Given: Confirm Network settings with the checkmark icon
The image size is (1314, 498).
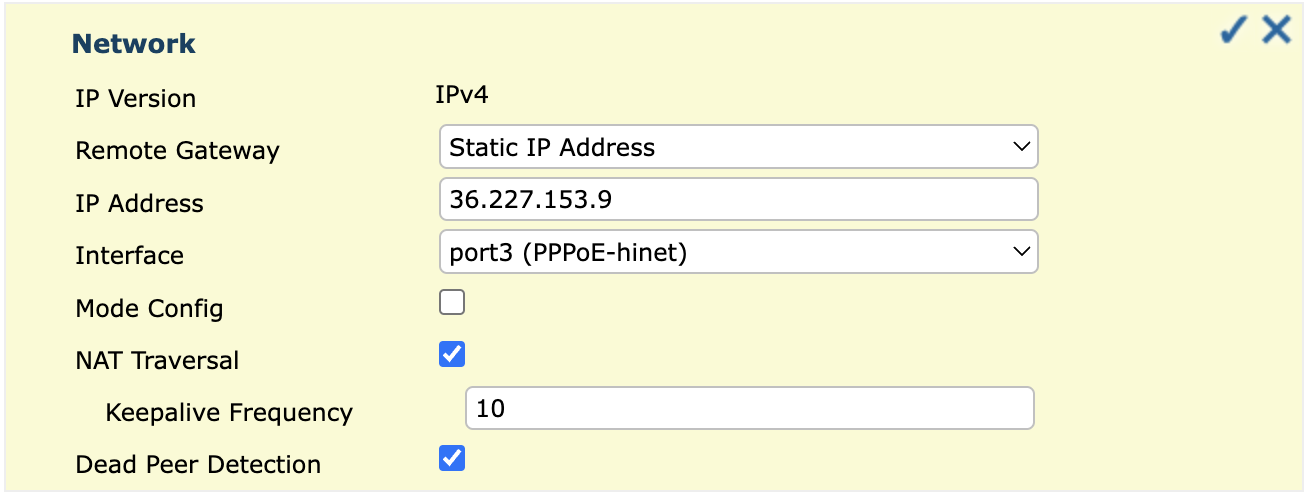Looking at the screenshot, I should 1234,31.
